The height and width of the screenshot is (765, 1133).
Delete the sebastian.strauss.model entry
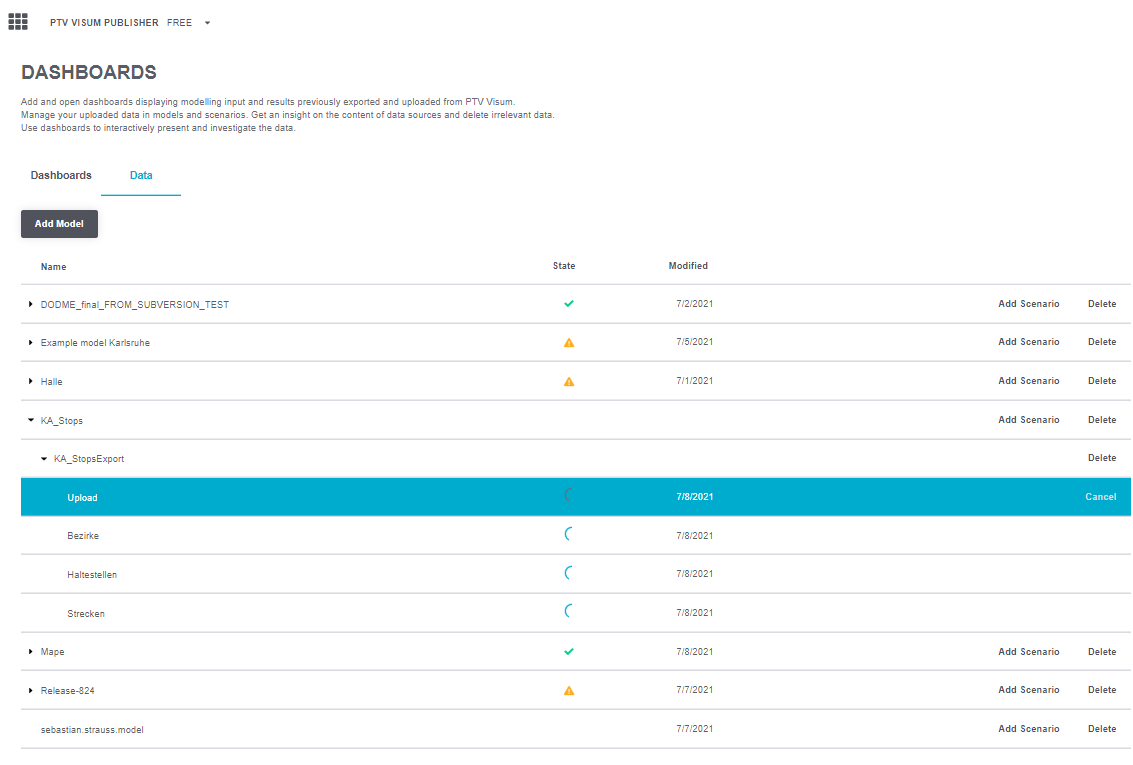tap(1101, 729)
